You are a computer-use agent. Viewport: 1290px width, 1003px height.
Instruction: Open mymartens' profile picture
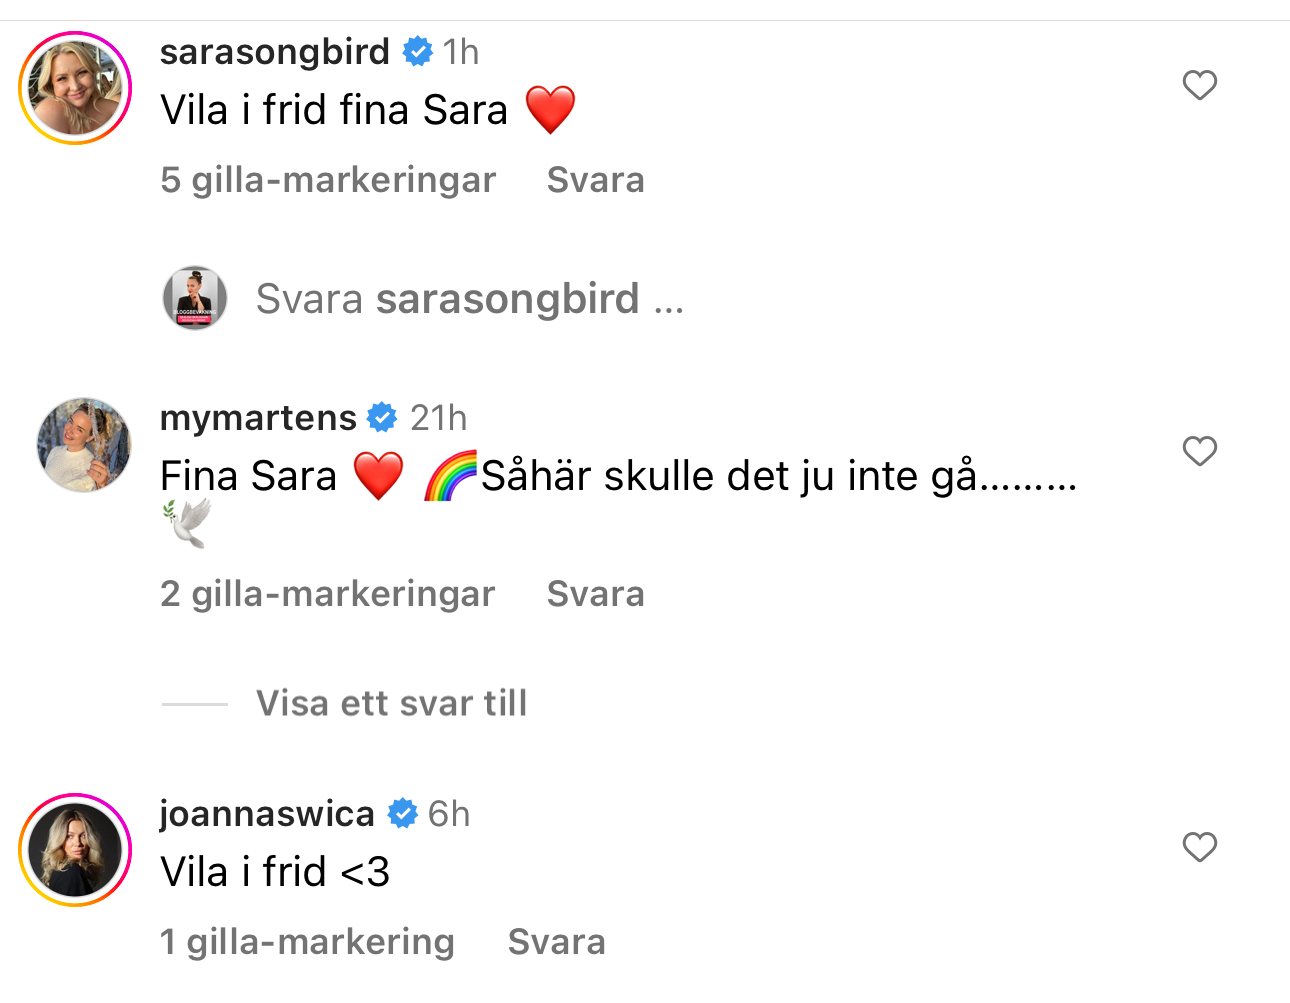tap(84, 445)
